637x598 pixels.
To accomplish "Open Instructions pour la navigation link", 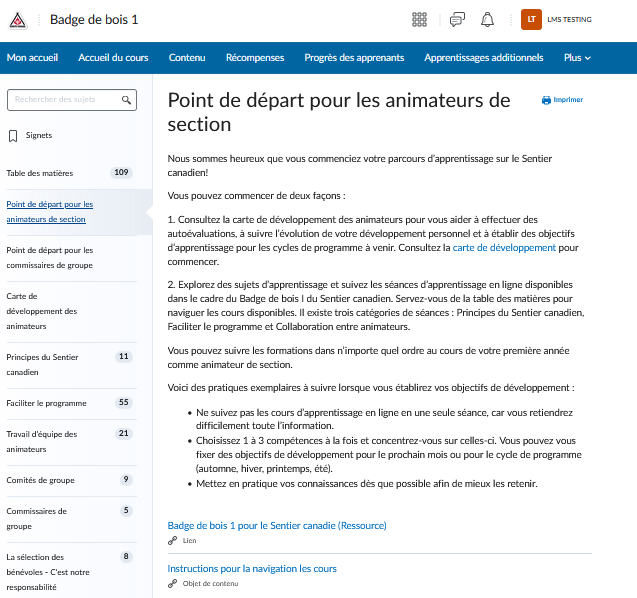I will [x=252, y=568].
